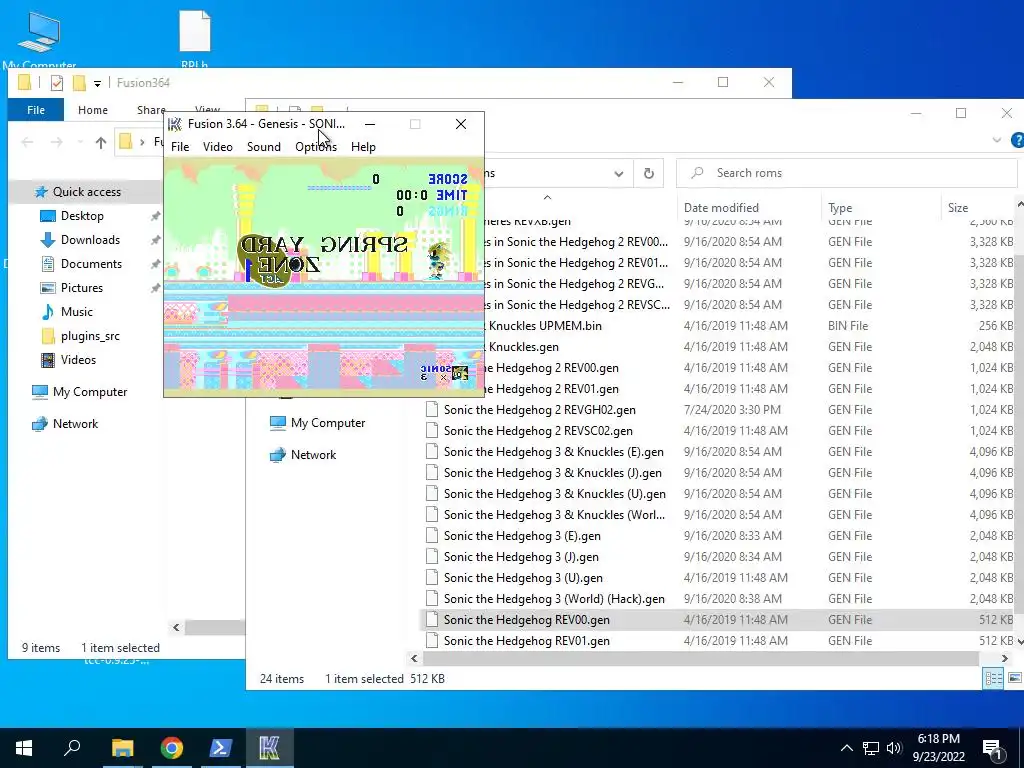Image resolution: width=1024 pixels, height=768 pixels.
Task: Open the notification center icon
Action: point(992,748)
